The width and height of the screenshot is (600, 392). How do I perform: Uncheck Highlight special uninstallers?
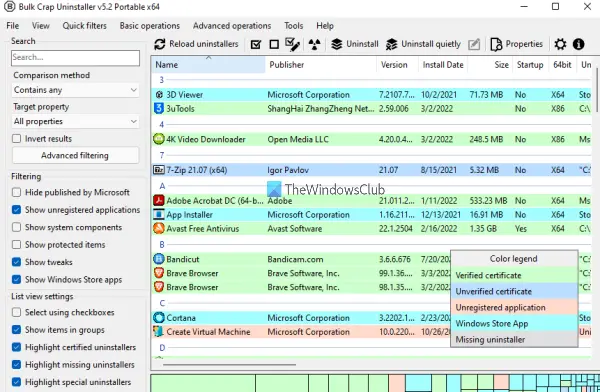pyautogui.click(x=16, y=382)
